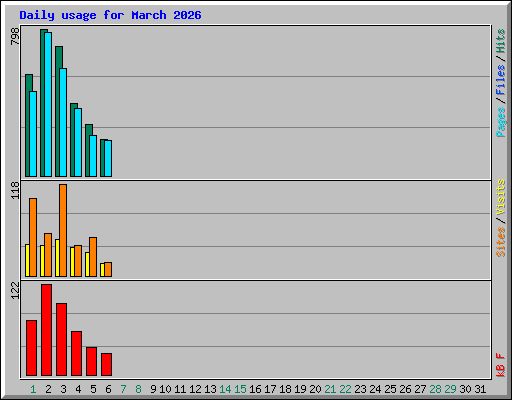Click day 6 on the x-axis
Screen dimensions: 512x400
(108, 389)
